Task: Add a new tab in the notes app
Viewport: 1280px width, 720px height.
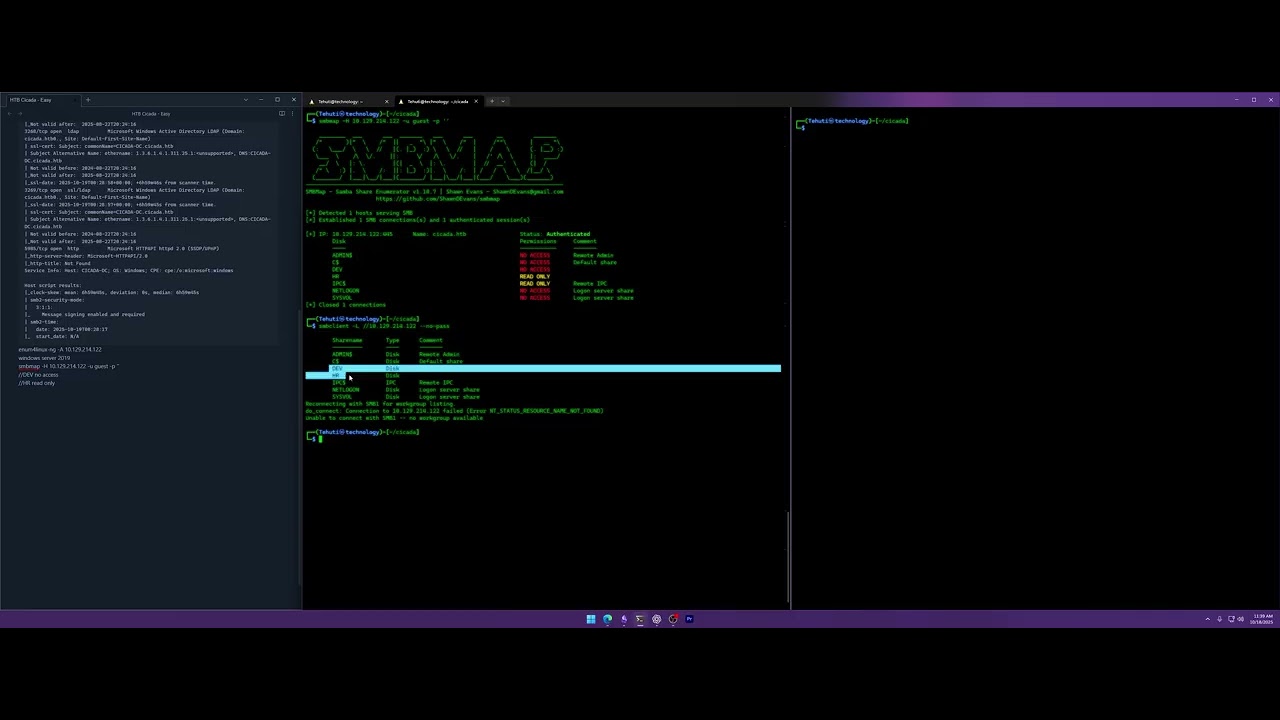Action: tap(87, 100)
